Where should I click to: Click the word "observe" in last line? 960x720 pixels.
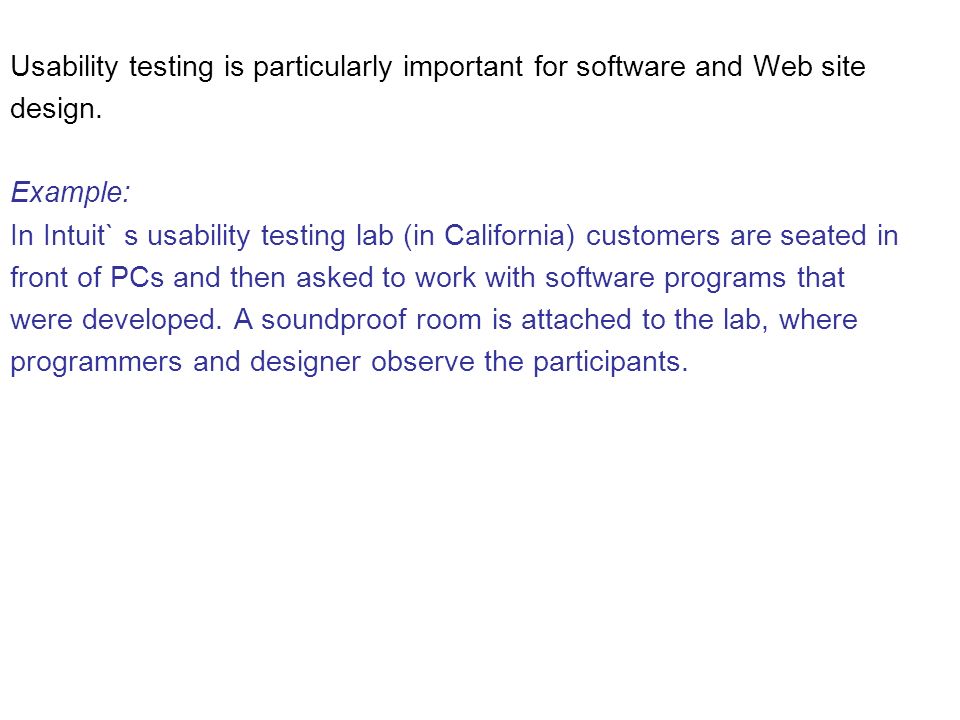(422, 362)
